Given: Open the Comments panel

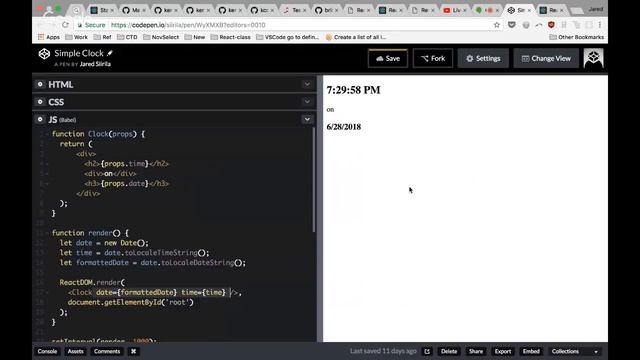Looking at the screenshot, I should (107, 351).
